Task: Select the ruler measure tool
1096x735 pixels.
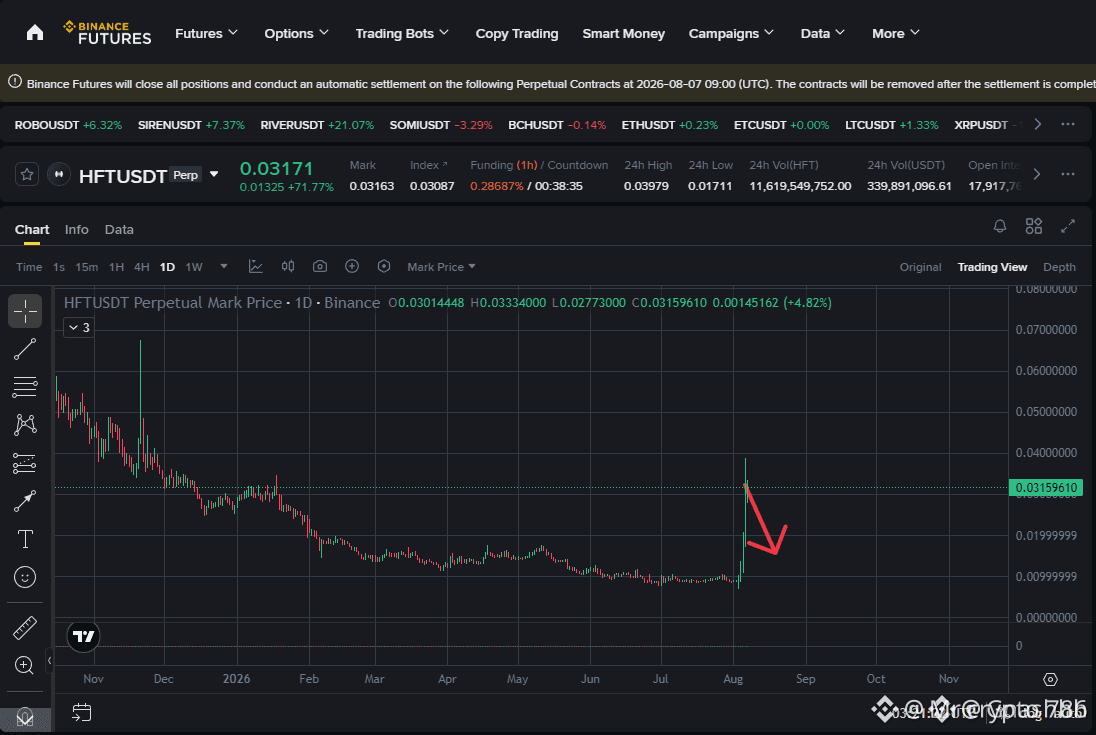Action: 25,627
